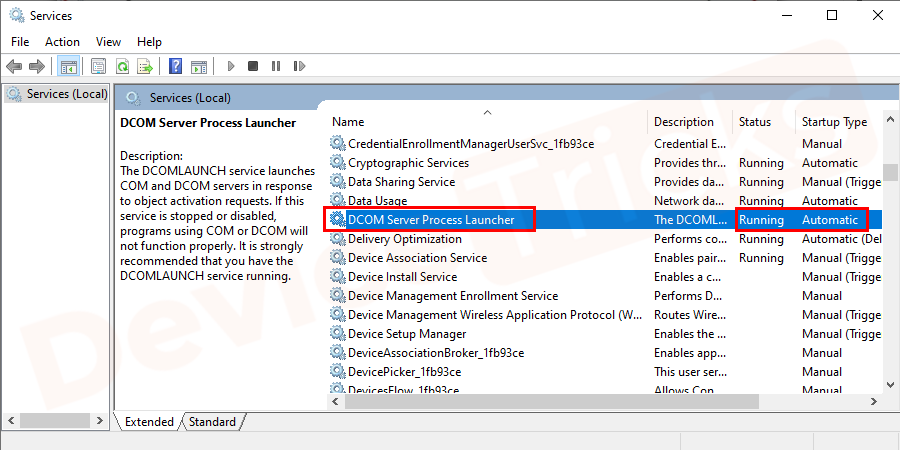Click the list's vertical scrollbar up arrow

tap(891, 119)
